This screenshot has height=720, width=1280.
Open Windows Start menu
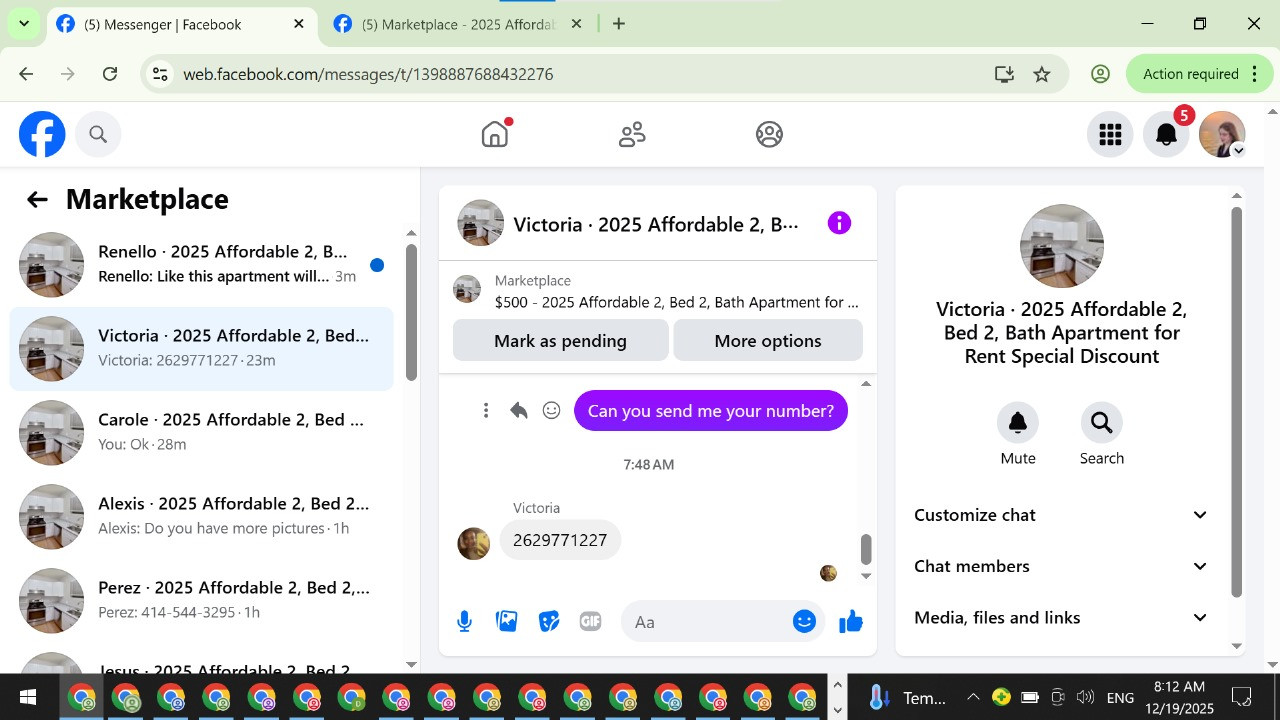coord(27,697)
